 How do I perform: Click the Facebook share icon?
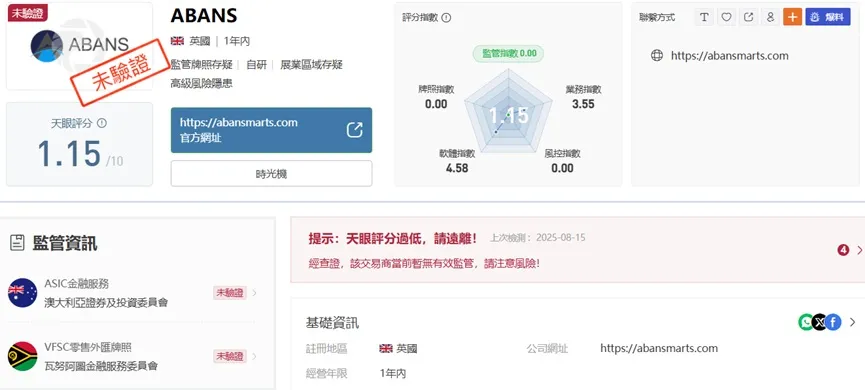click(833, 322)
